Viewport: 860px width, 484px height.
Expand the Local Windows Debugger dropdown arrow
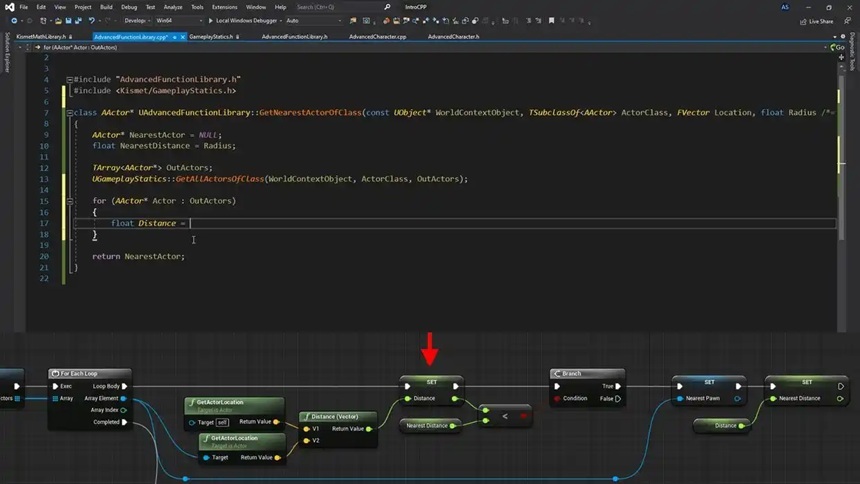click(280, 21)
